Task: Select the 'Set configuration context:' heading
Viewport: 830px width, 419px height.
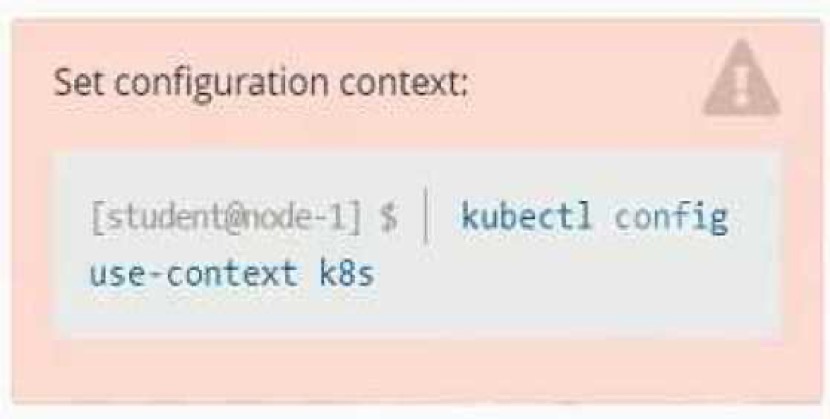Action: pyautogui.click(x=261, y=84)
